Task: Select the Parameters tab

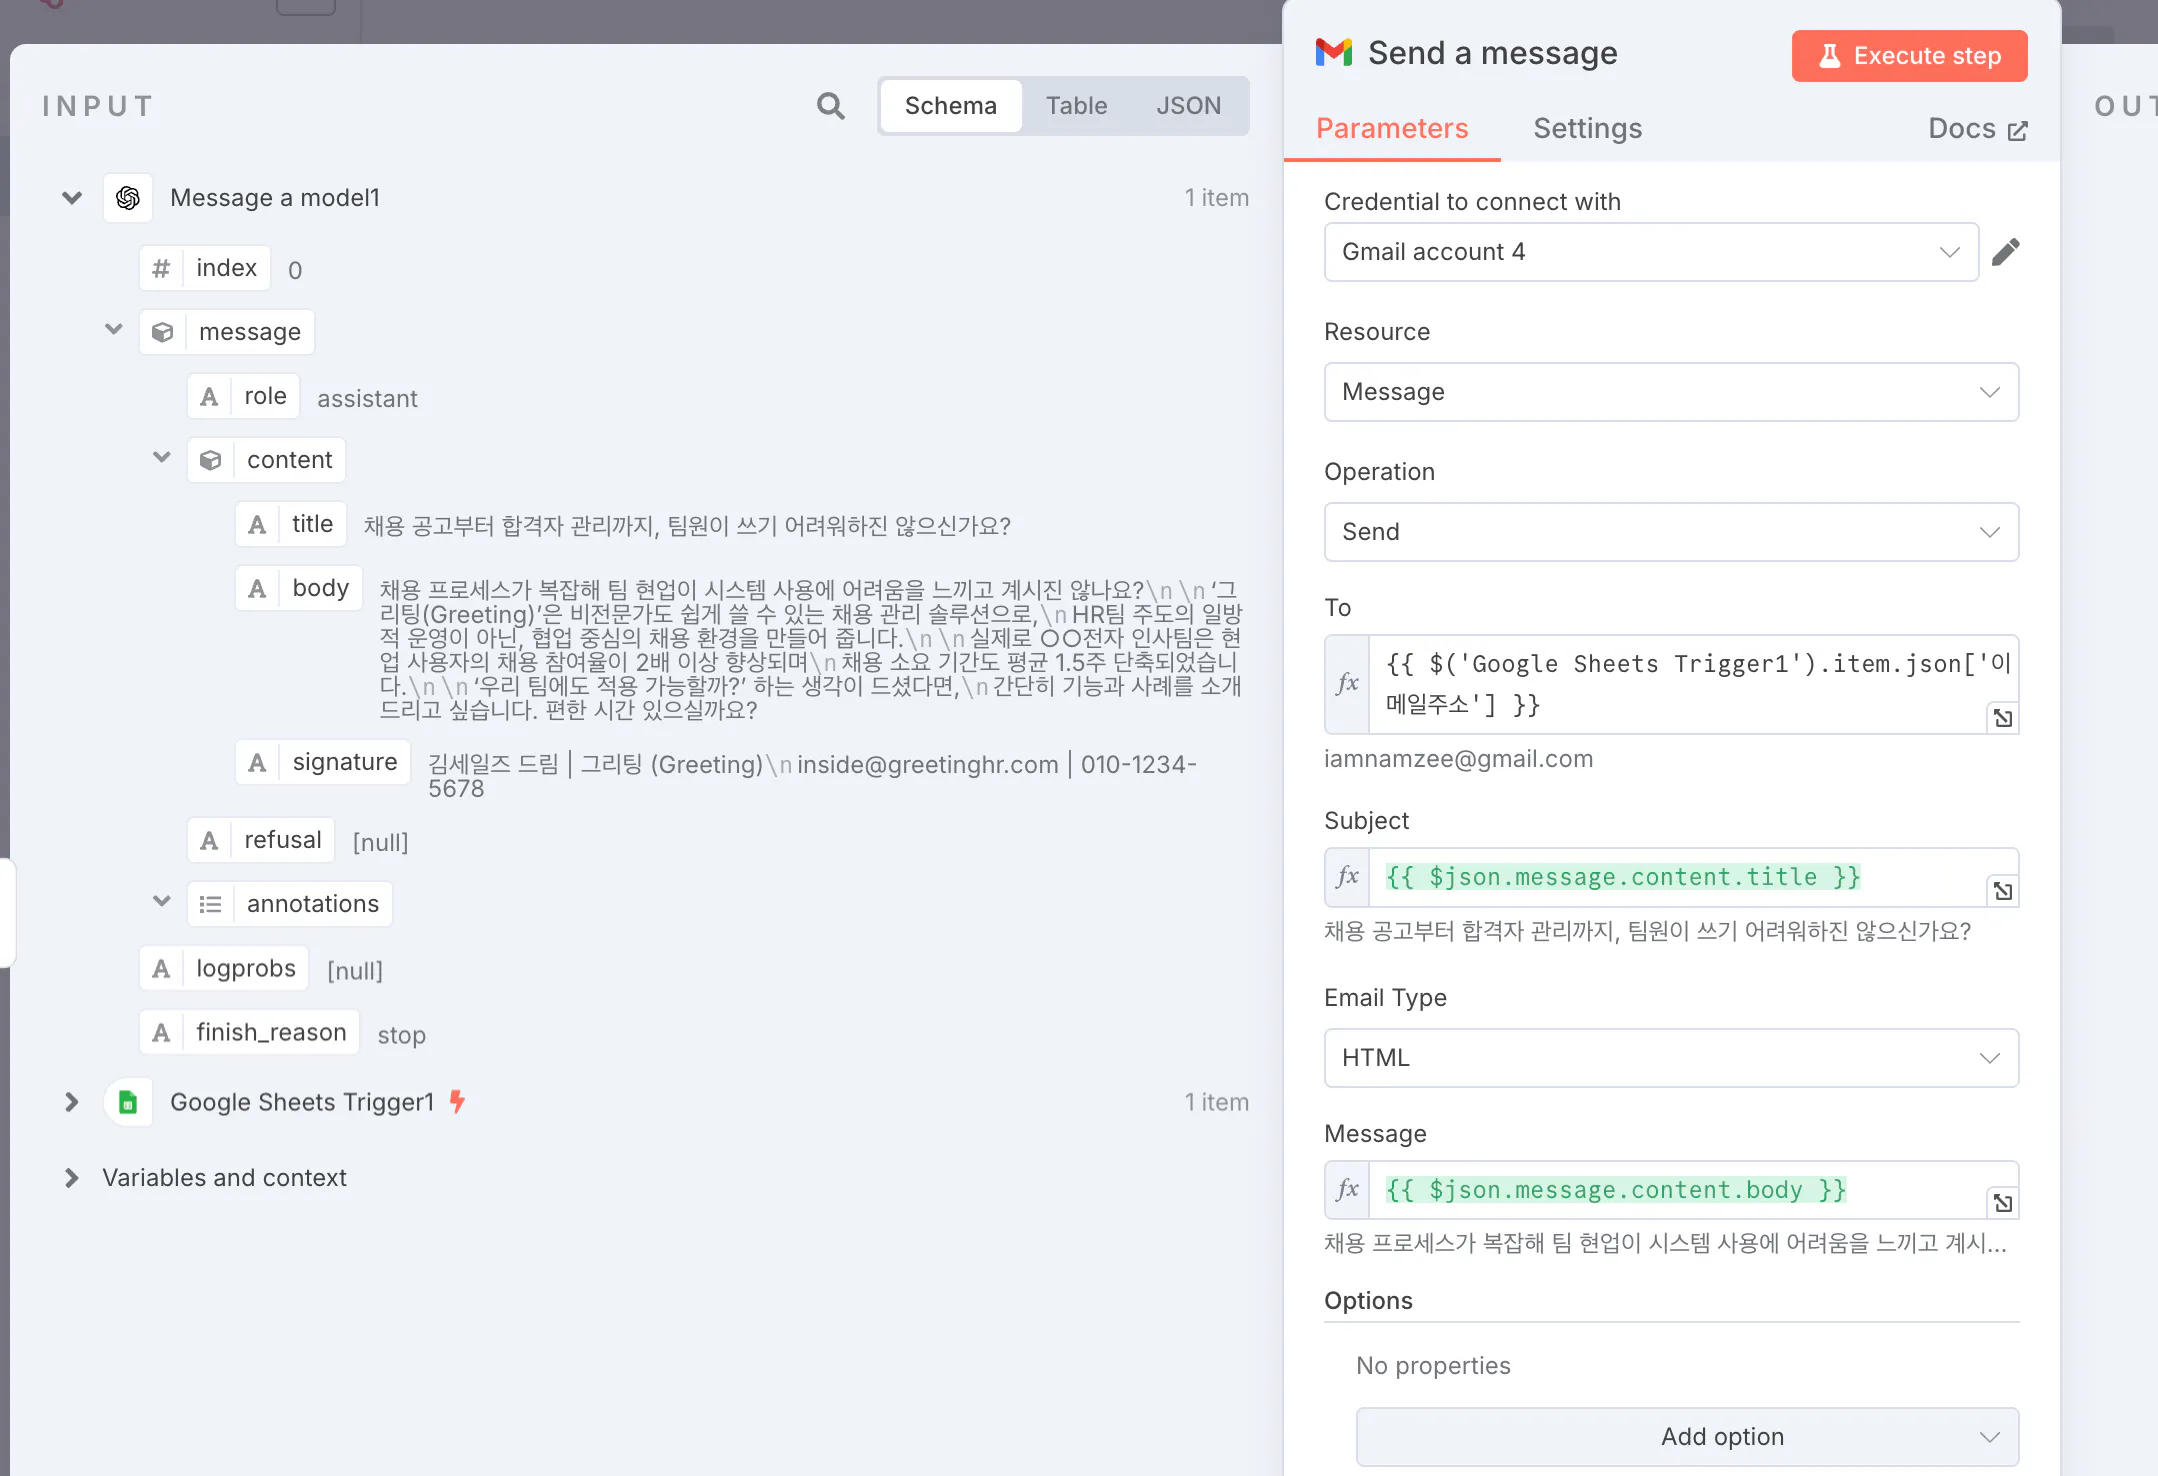Action: (x=1392, y=129)
